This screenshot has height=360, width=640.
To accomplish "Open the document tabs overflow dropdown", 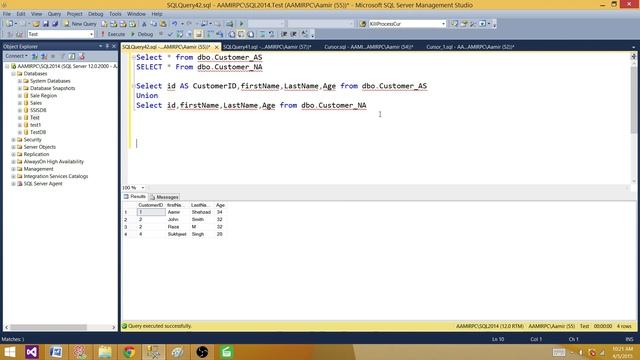I will tap(633, 47).
